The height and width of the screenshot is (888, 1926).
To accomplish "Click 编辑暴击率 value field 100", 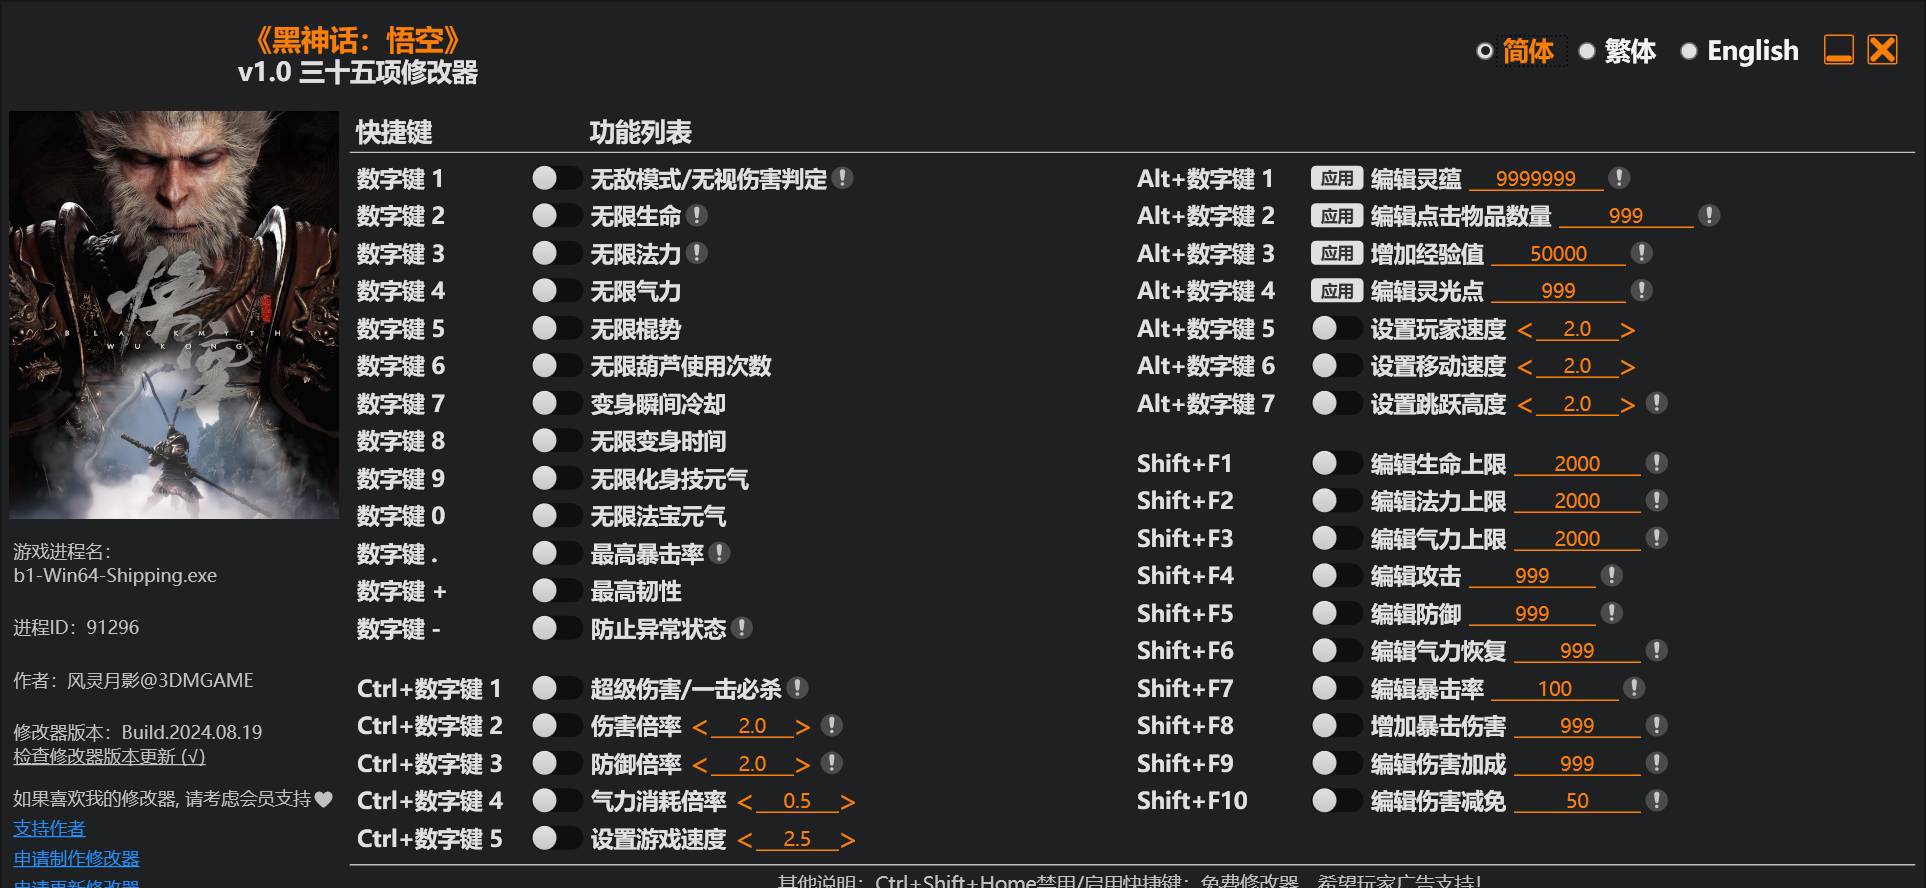I will 1554,688.
